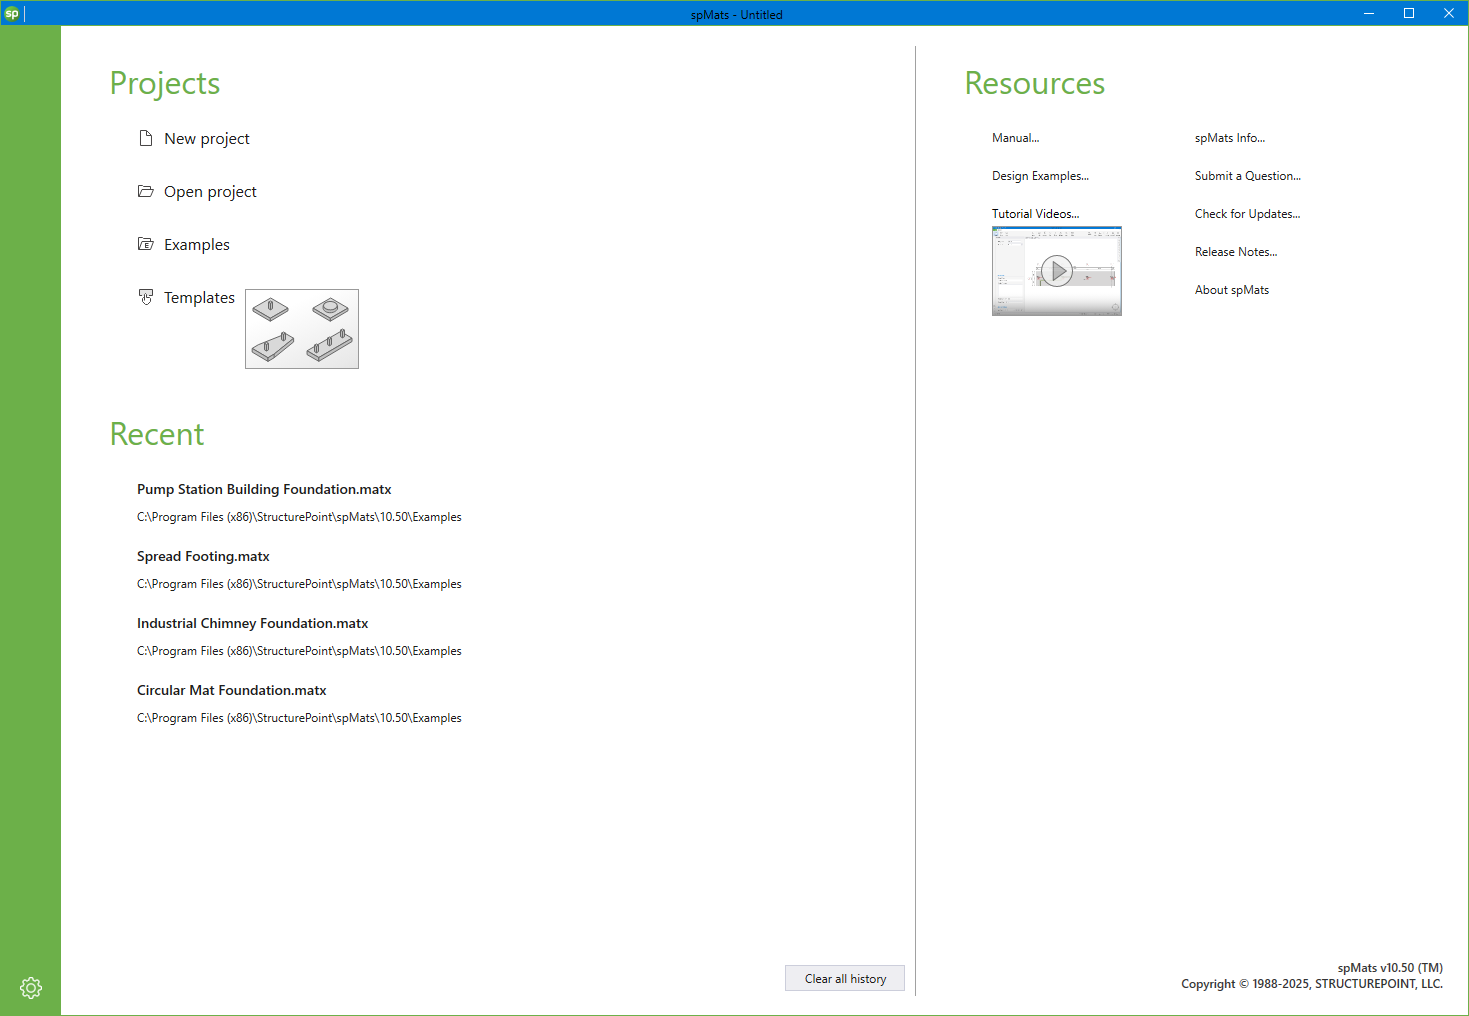Image resolution: width=1469 pixels, height=1016 pixels.
Task: Select the foundation templates preview image
Action: [301, 328]
